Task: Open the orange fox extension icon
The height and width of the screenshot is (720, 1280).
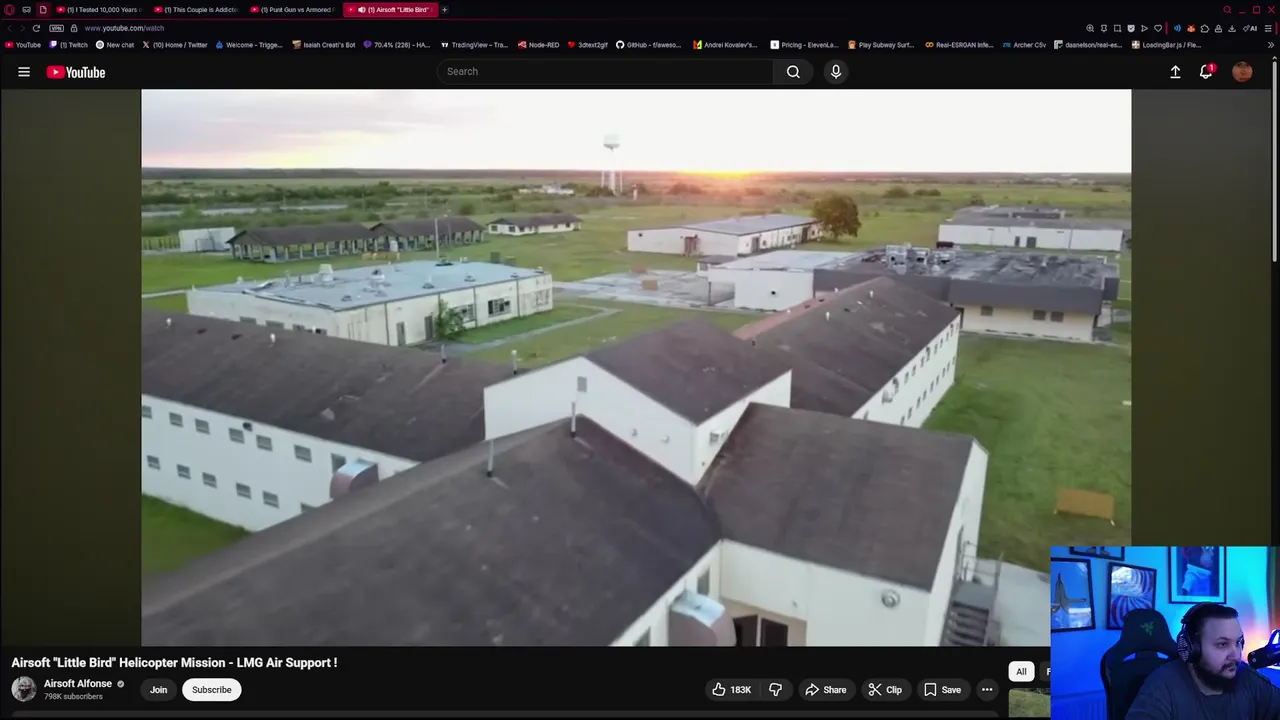Action: click(1191, 28)
